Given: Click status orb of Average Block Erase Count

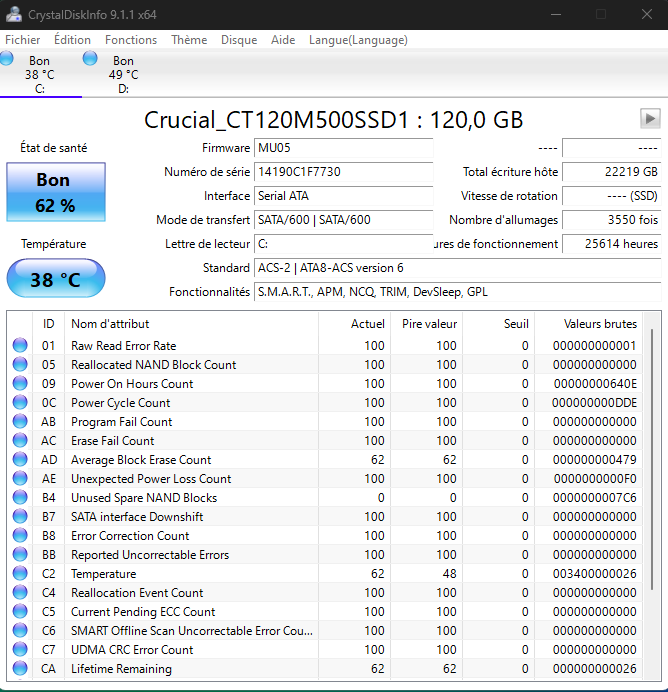Looking at the screenshot, I should point(20,459).
